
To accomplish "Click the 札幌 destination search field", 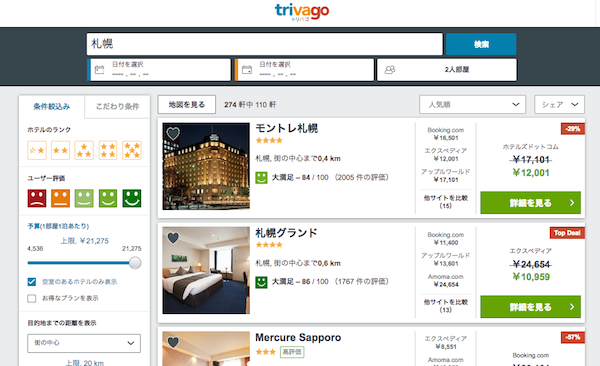I will point(264,44).
